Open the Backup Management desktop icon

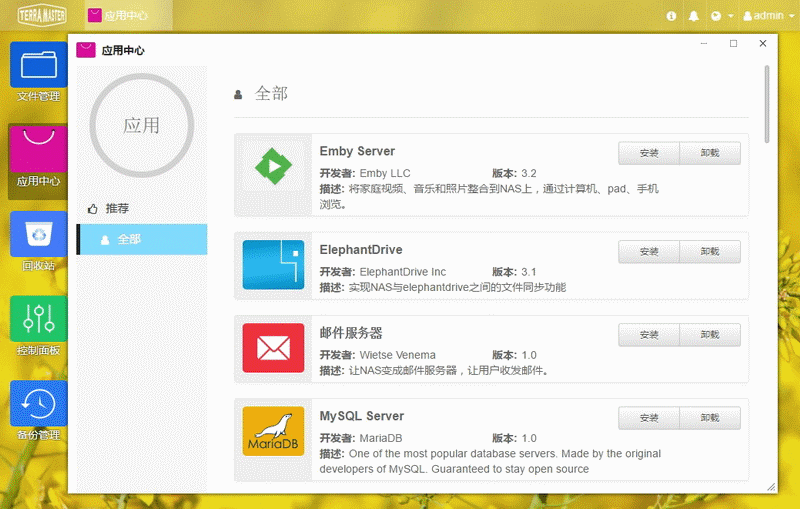click(38, 411)
